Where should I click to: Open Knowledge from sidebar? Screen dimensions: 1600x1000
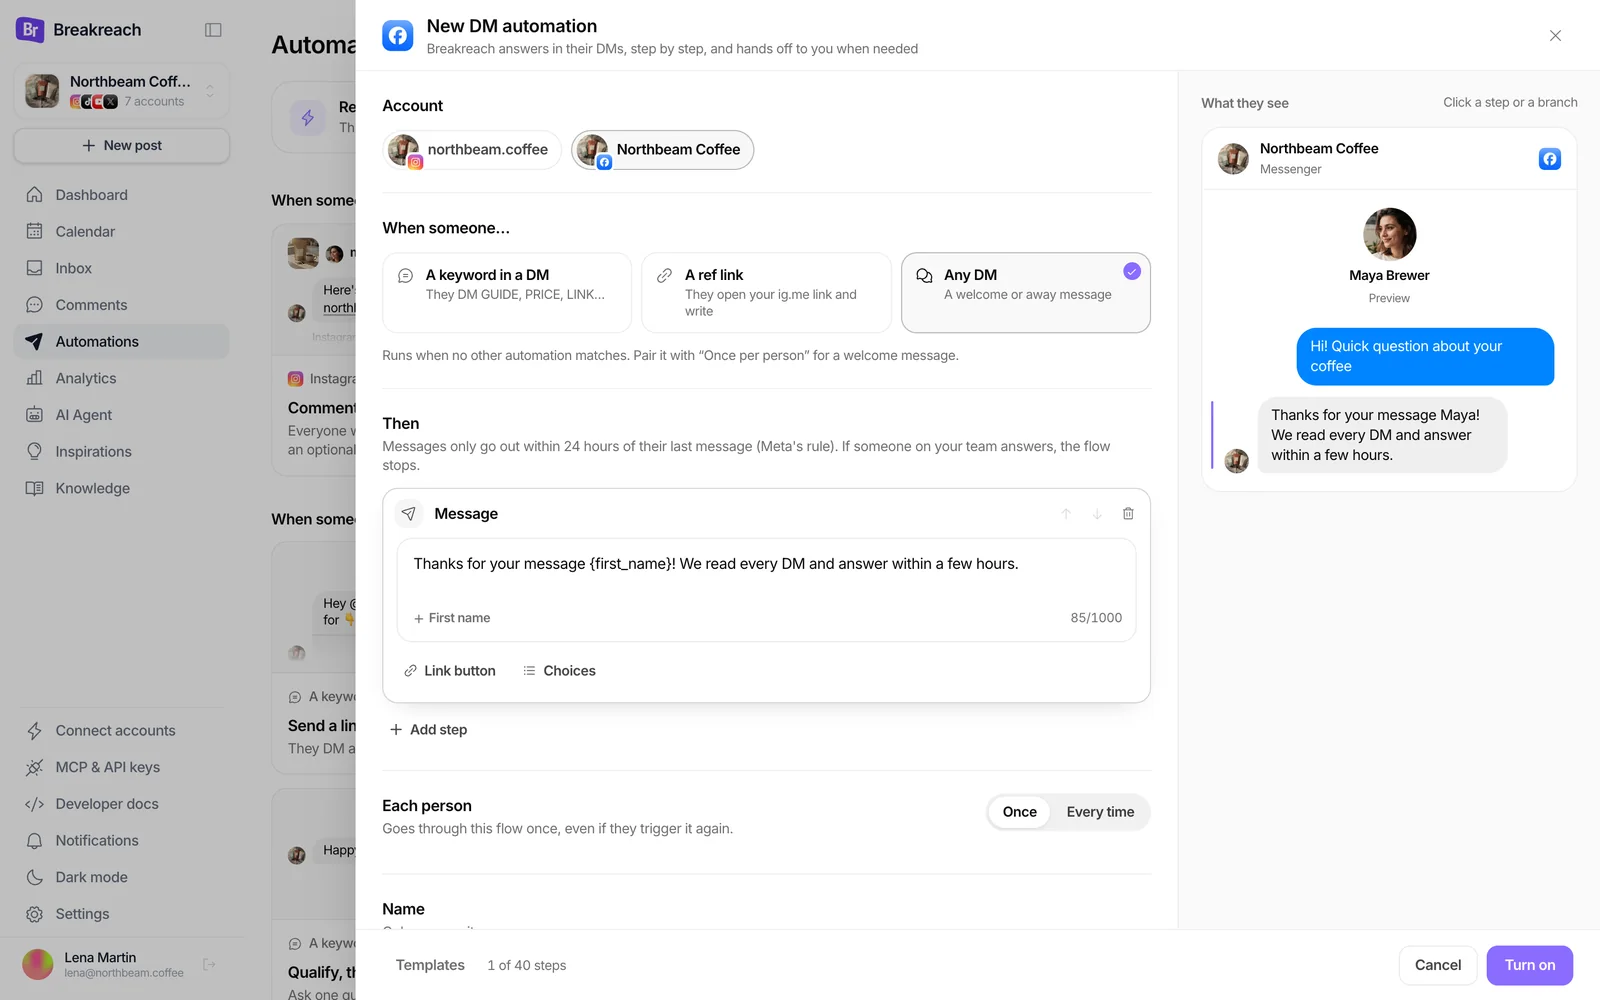pyautogui.click(x=121, y=488)
